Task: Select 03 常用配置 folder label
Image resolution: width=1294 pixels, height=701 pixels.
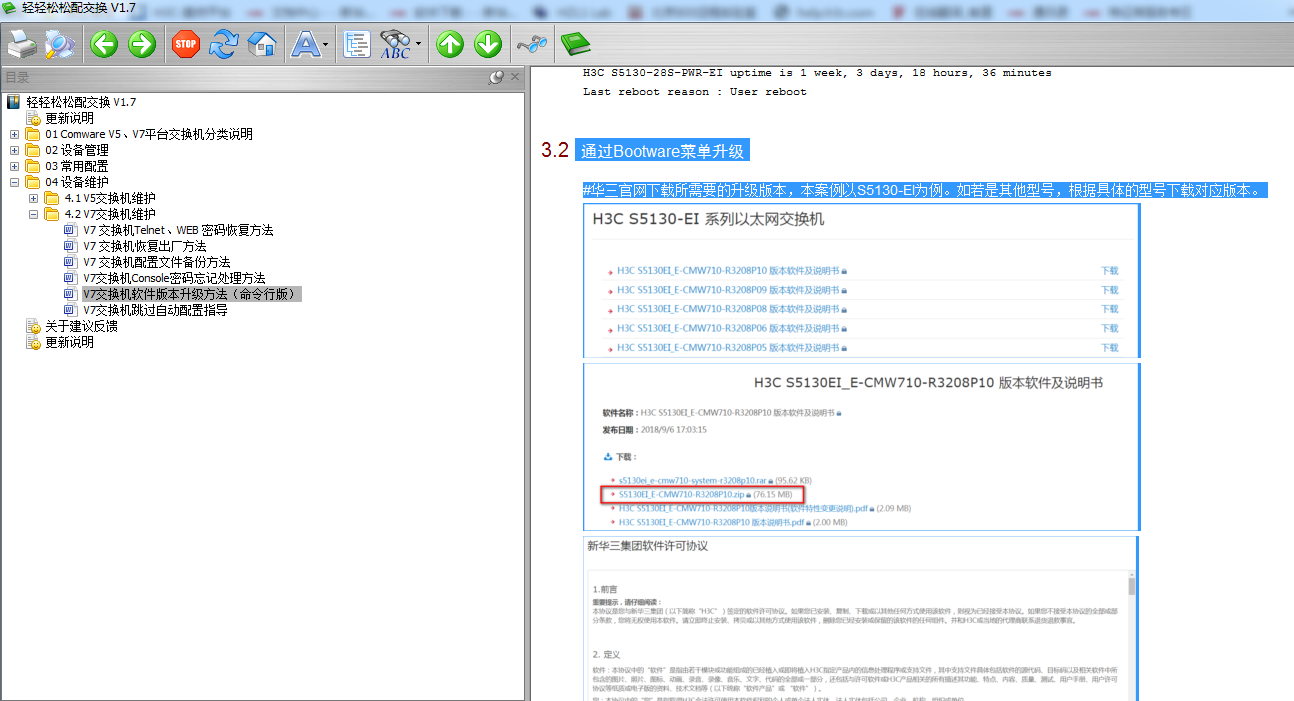Action: [77, 166]
